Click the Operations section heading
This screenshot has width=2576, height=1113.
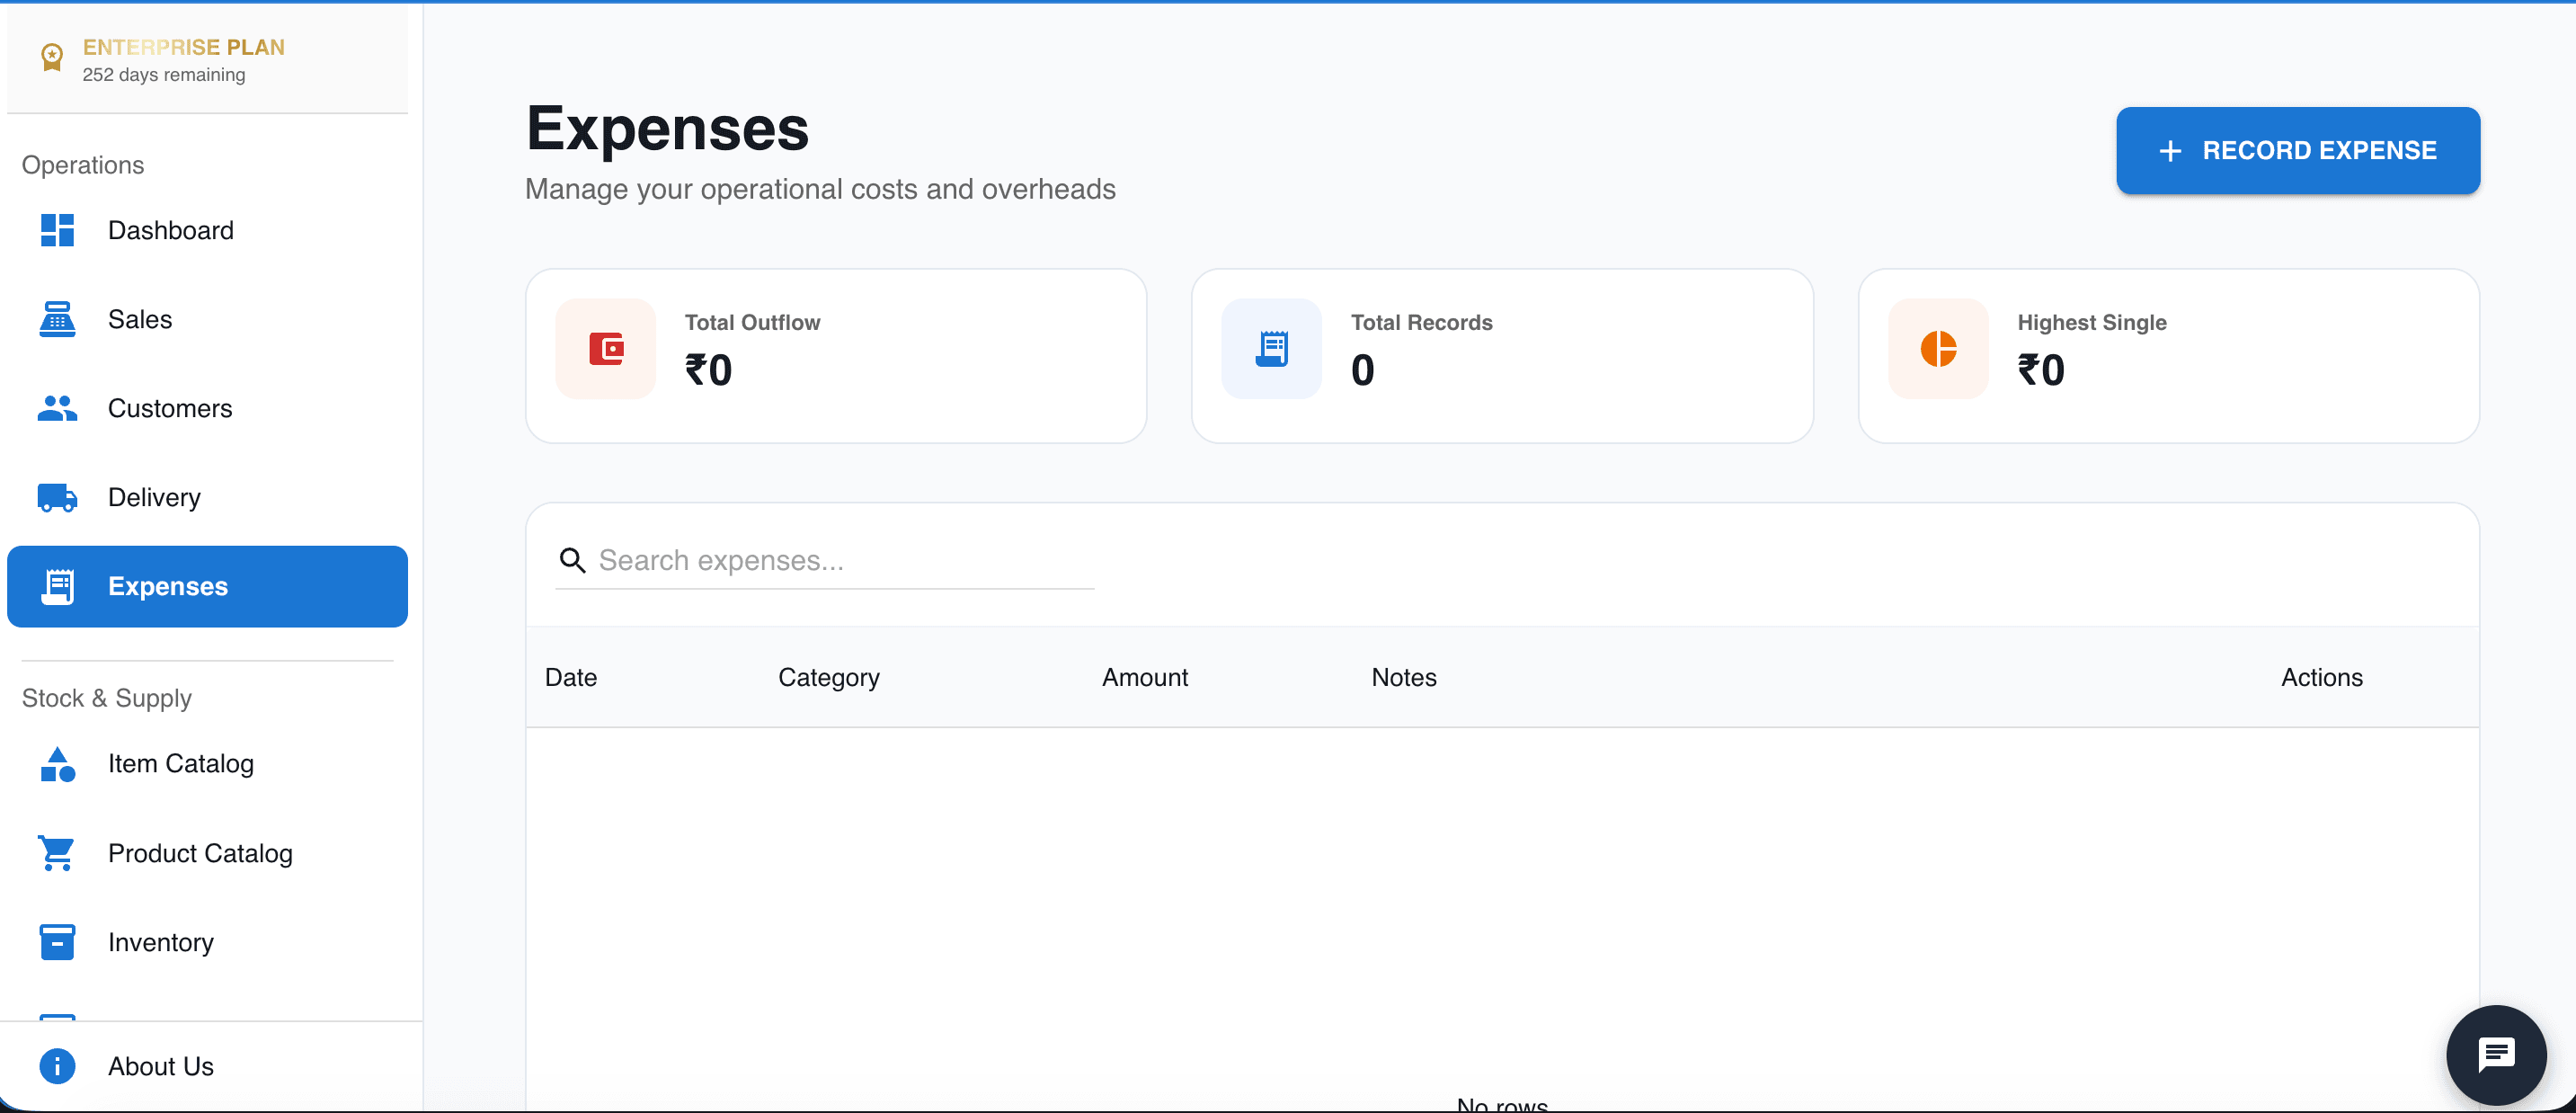pos(83,165)
